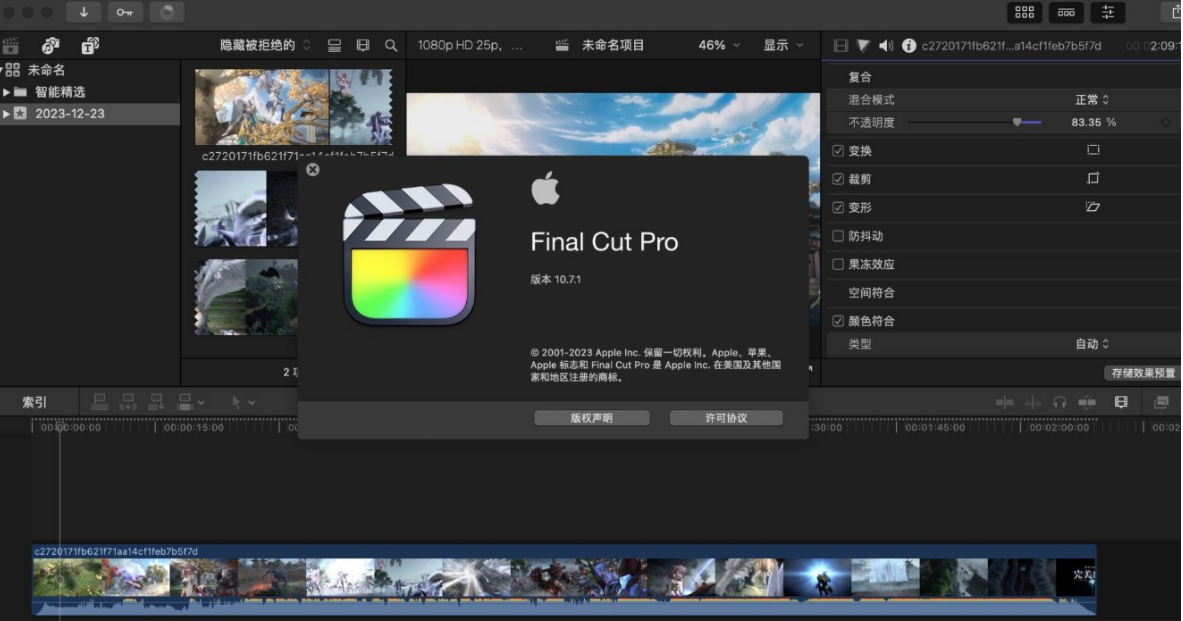Select the 智能精选 row

point(90,92)
